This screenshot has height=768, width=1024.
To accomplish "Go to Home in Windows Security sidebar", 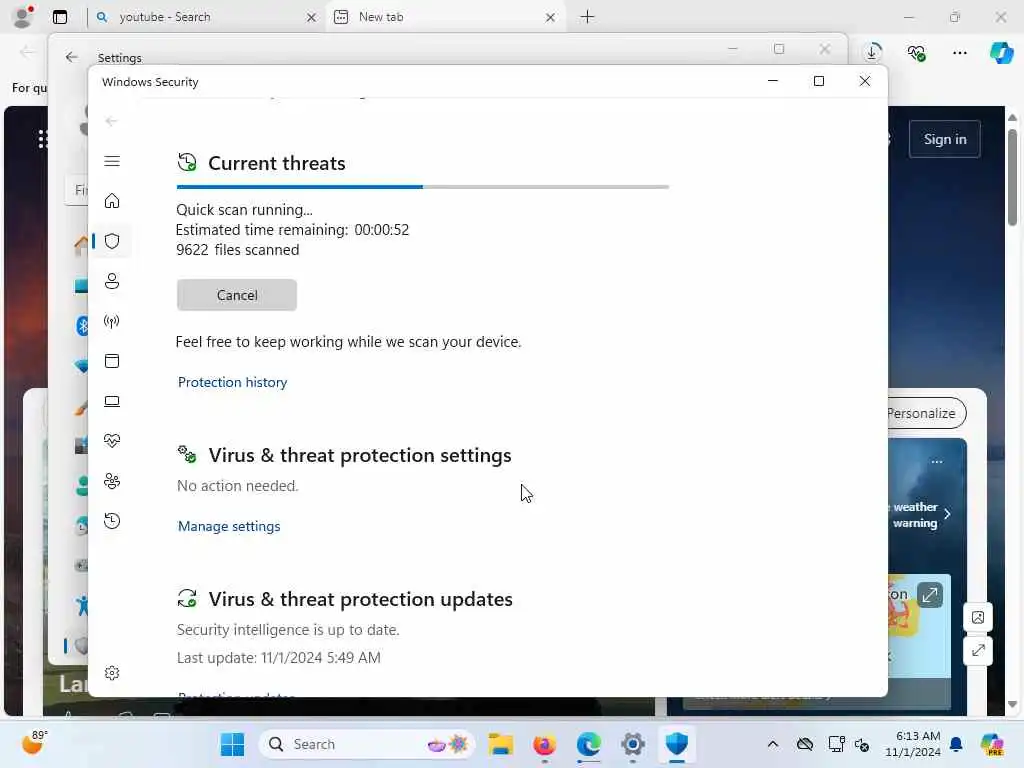I will [x=112, y=201].
